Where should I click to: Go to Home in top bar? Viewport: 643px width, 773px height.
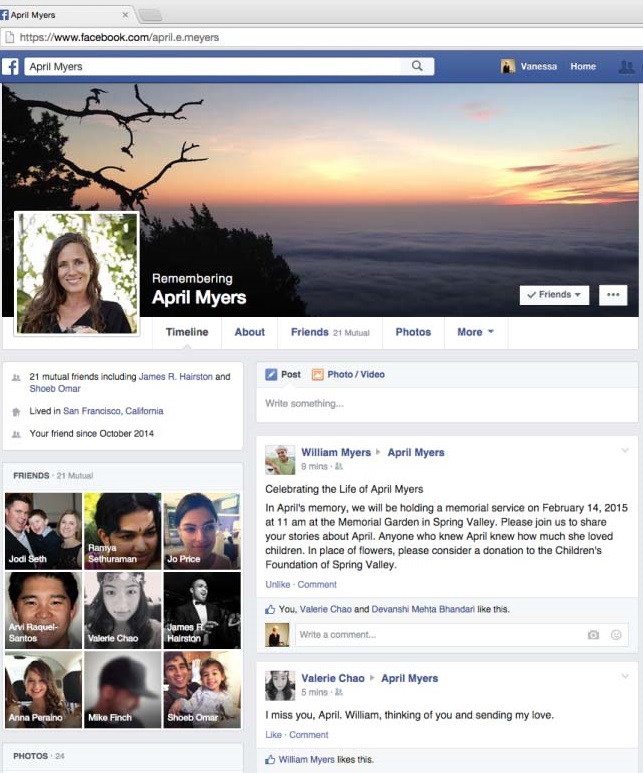tap(583, 67)
